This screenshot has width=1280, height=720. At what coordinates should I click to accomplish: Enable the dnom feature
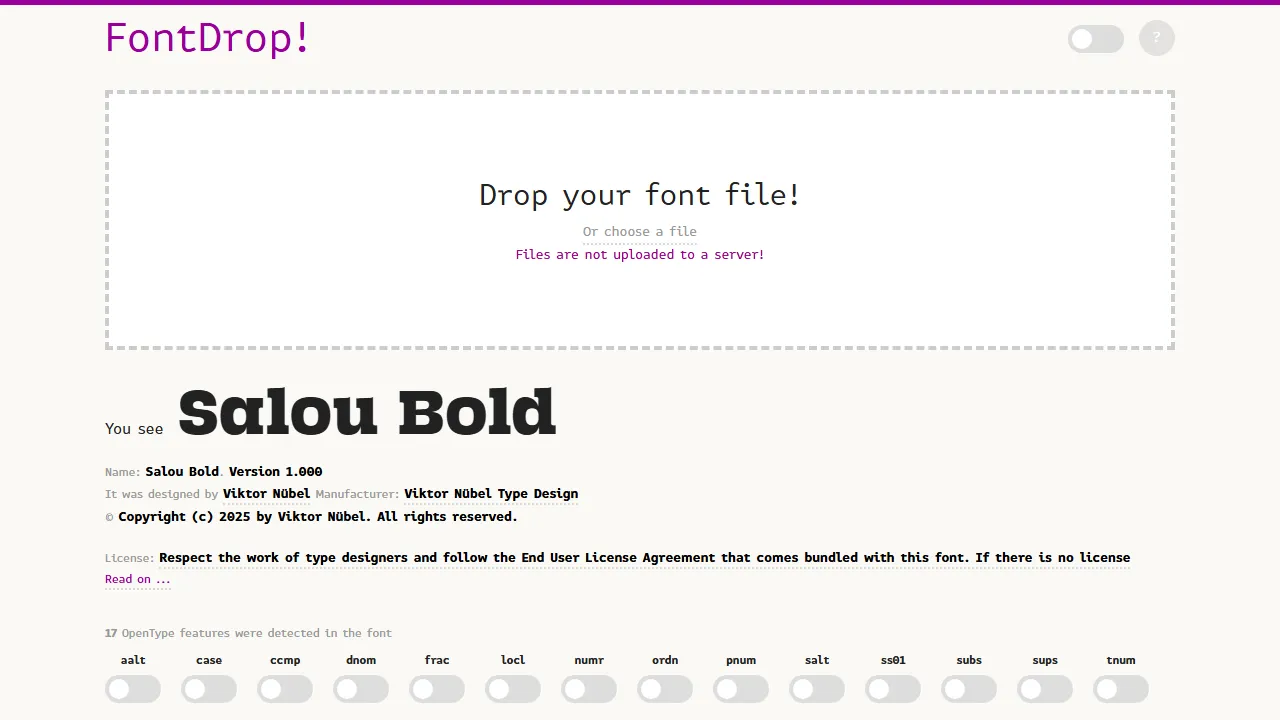(361, 689)
